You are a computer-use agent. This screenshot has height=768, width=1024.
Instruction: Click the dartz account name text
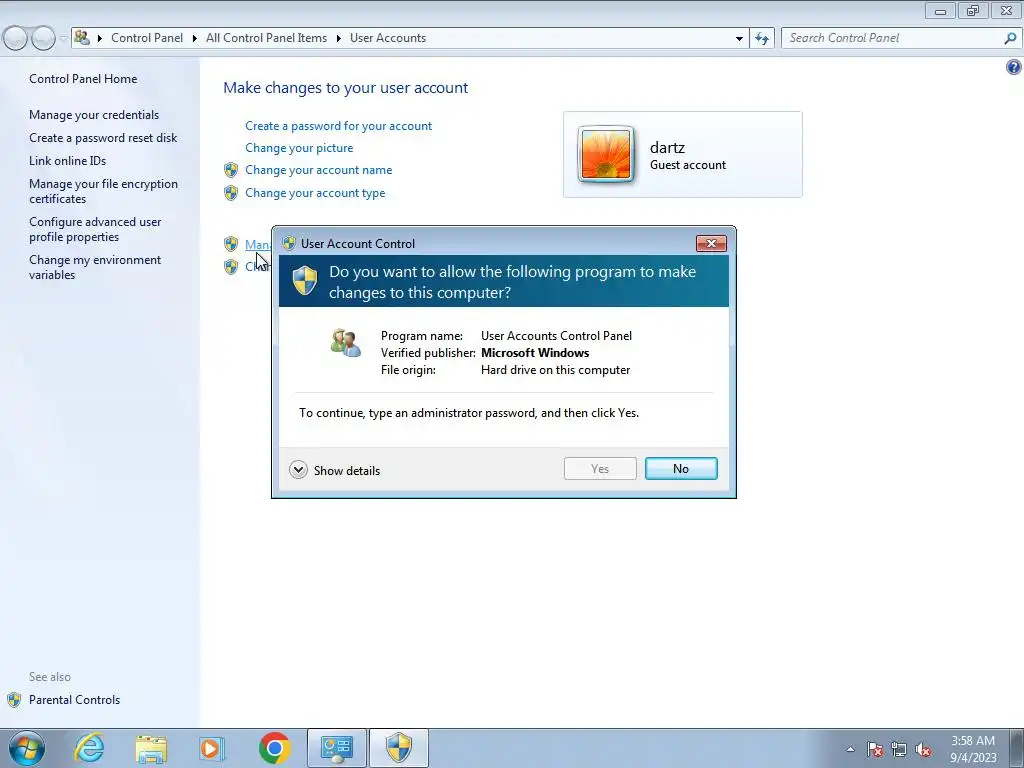click(x=667, y=148)
